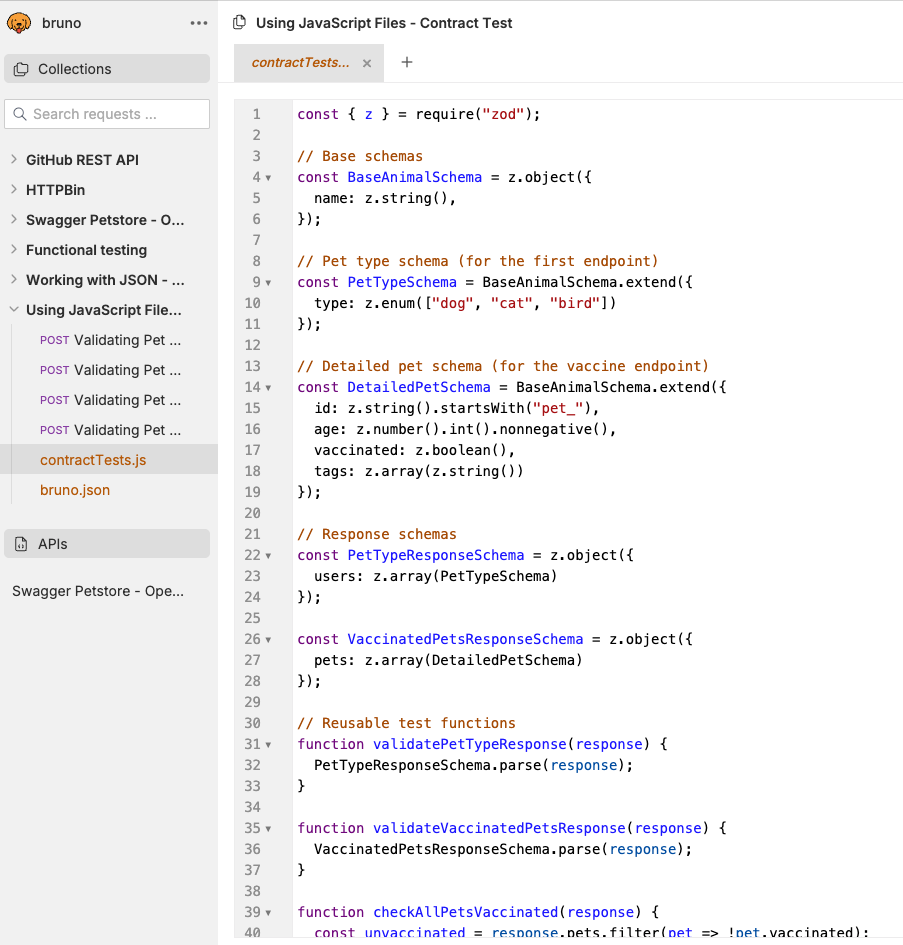This screenshot has height=945, width=903.
Task: Open a new tab with plus icon
Action: tap(407, 62)
